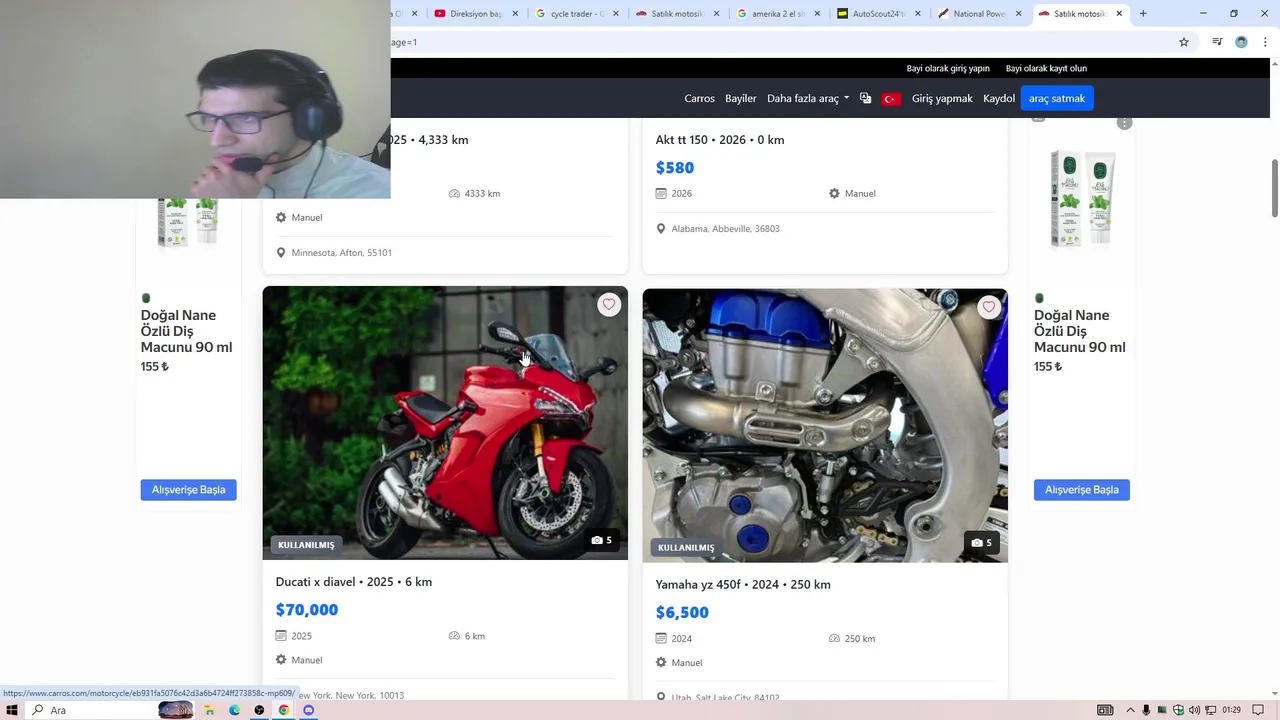Screen dimensions: 1280x720
Task: Open Yamaha yz 450f • 2024 listing title
Action: (x=743, y=584)
